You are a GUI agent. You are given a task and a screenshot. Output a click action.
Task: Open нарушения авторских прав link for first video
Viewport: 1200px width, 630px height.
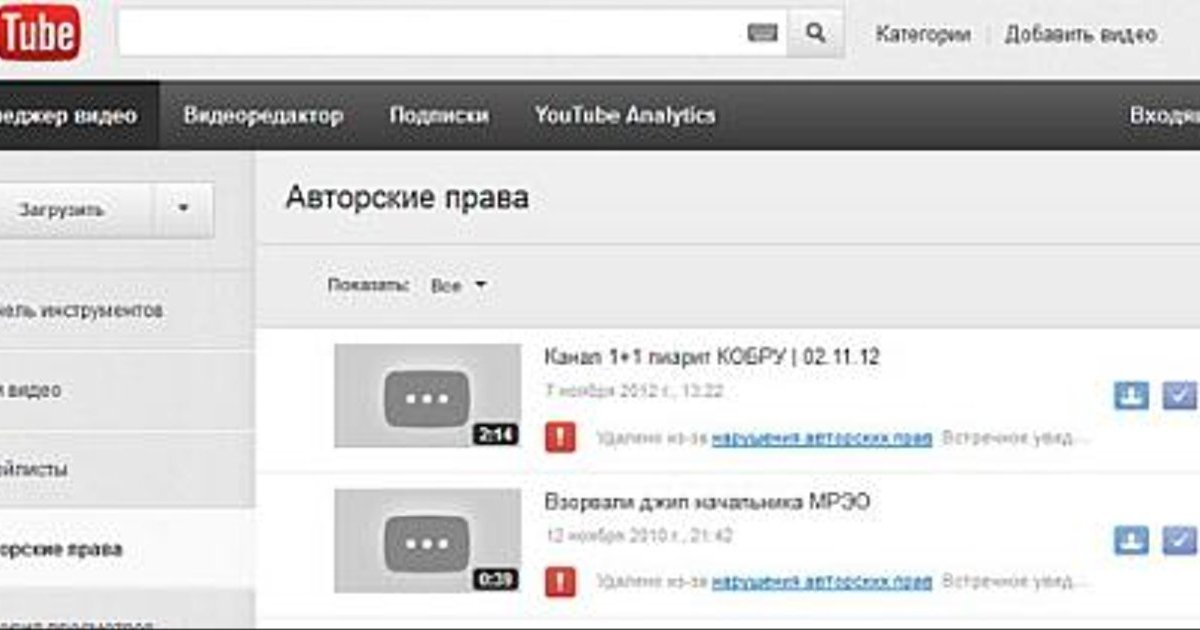[821, 439]
